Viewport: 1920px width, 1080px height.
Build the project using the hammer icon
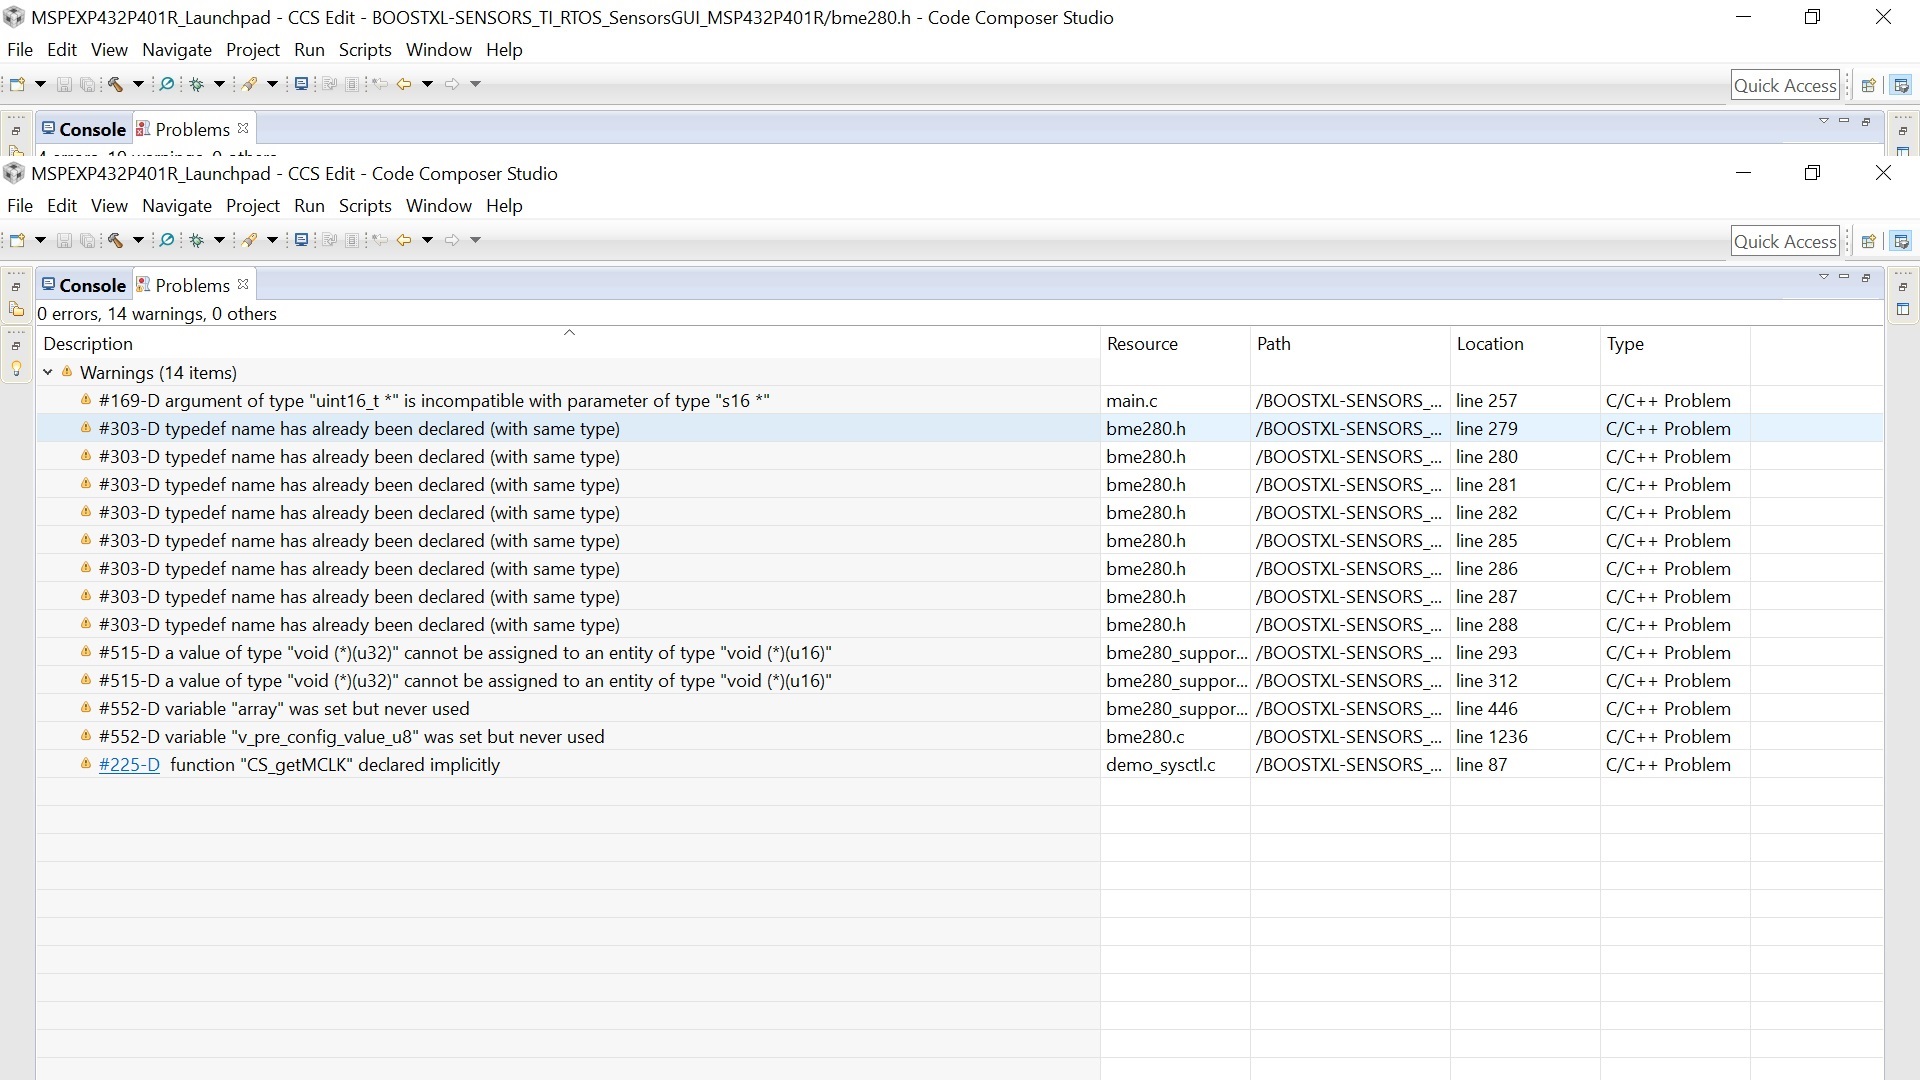[x=115, y=240]
